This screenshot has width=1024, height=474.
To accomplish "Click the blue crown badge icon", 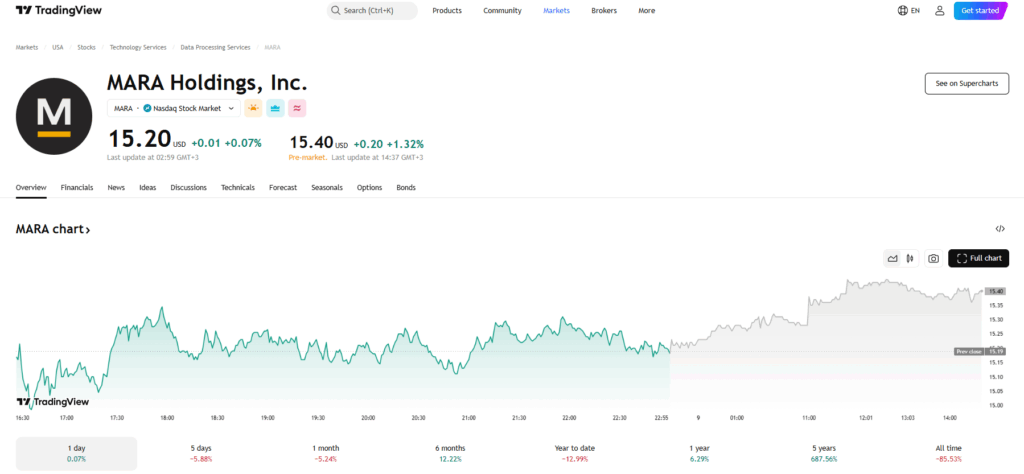I will click(275, 108).
